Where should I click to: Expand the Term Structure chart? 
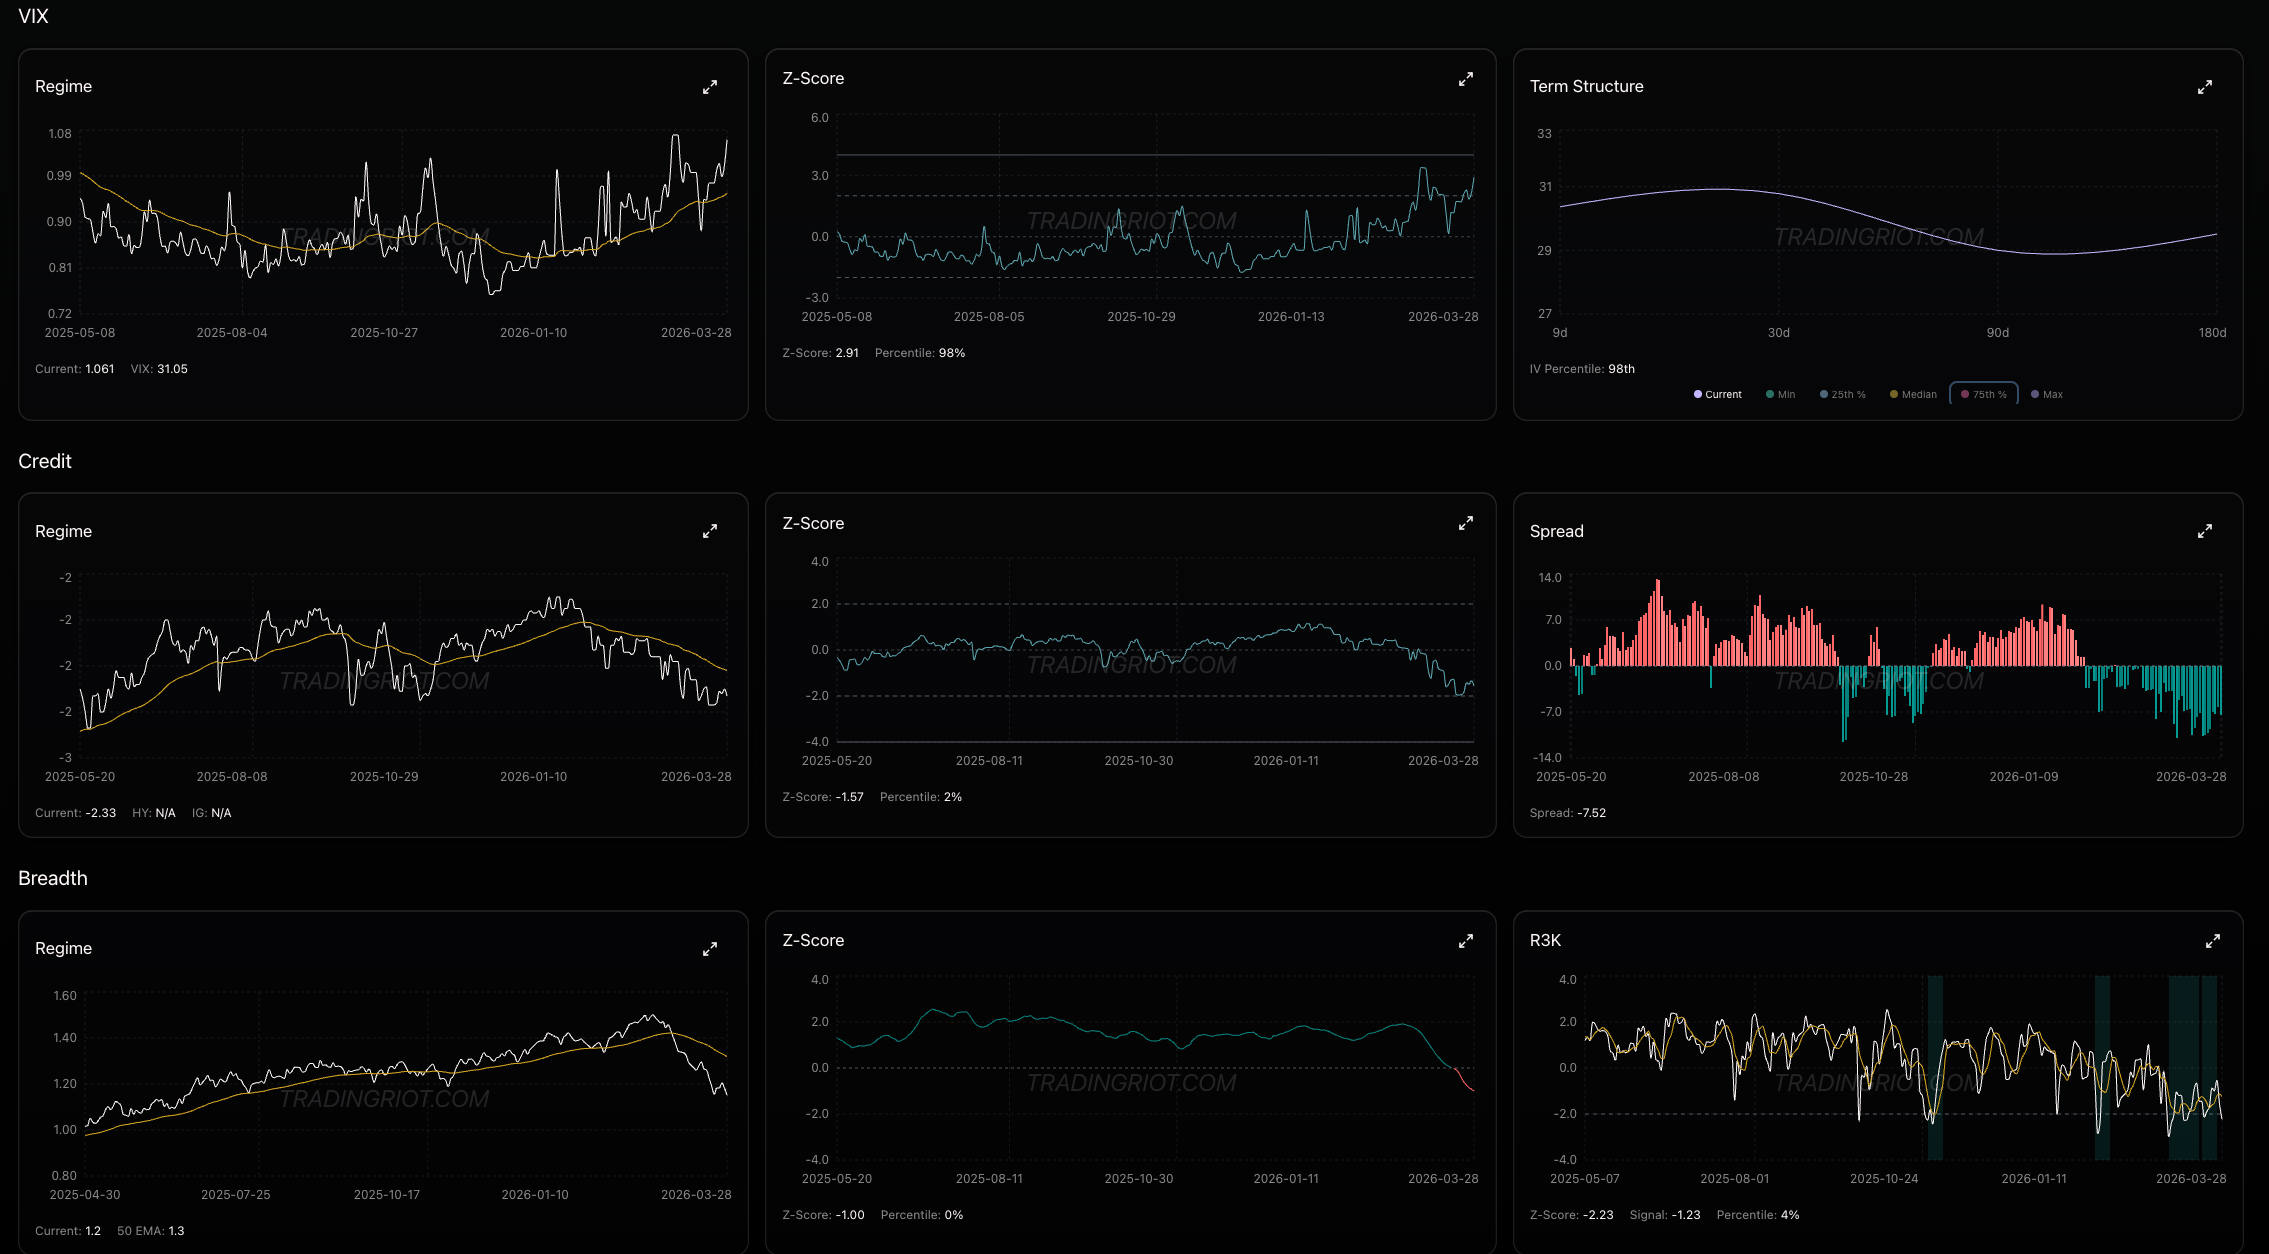tap(2205, 87)
